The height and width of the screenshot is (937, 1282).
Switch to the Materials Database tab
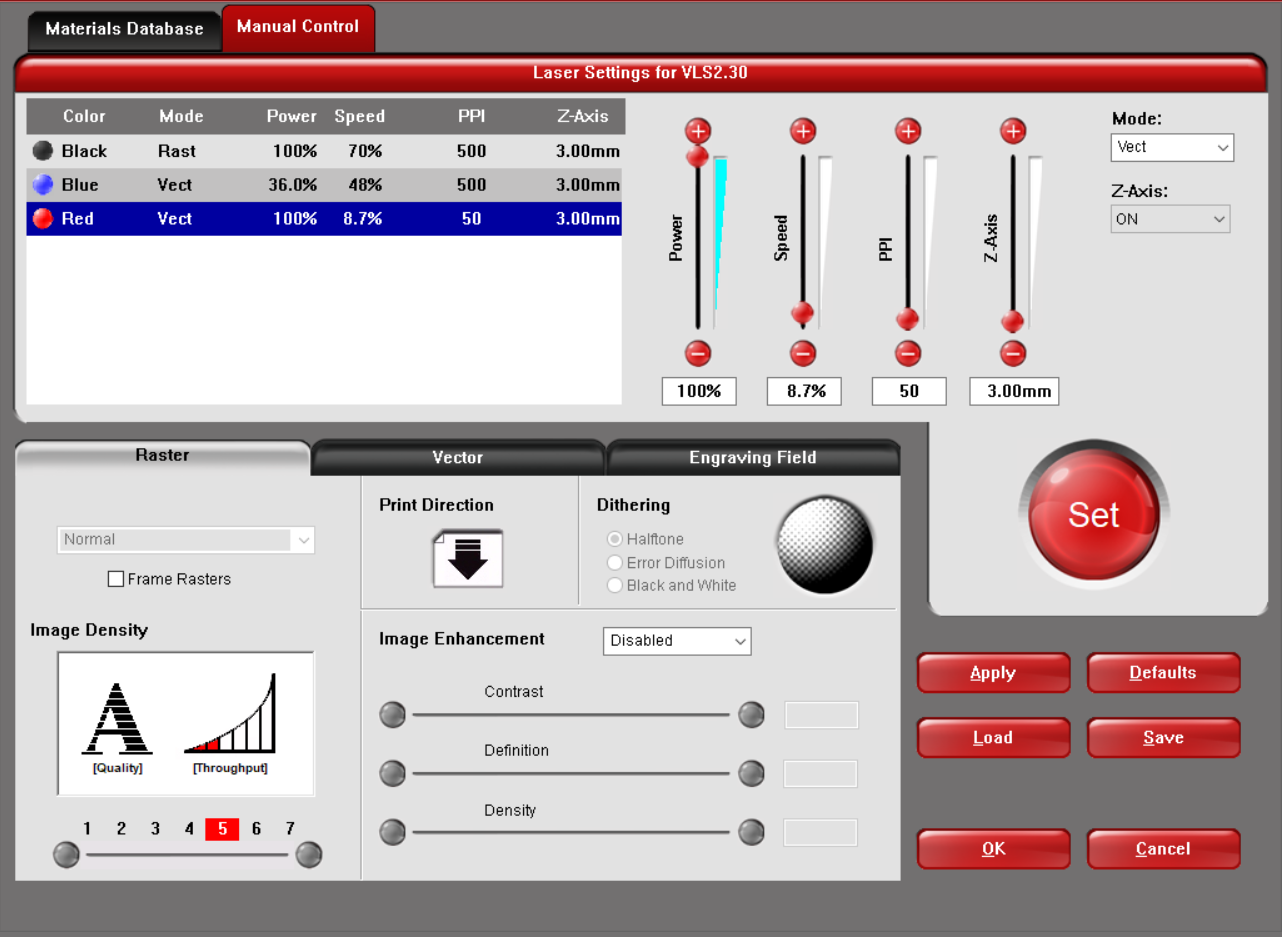(124, 29)
